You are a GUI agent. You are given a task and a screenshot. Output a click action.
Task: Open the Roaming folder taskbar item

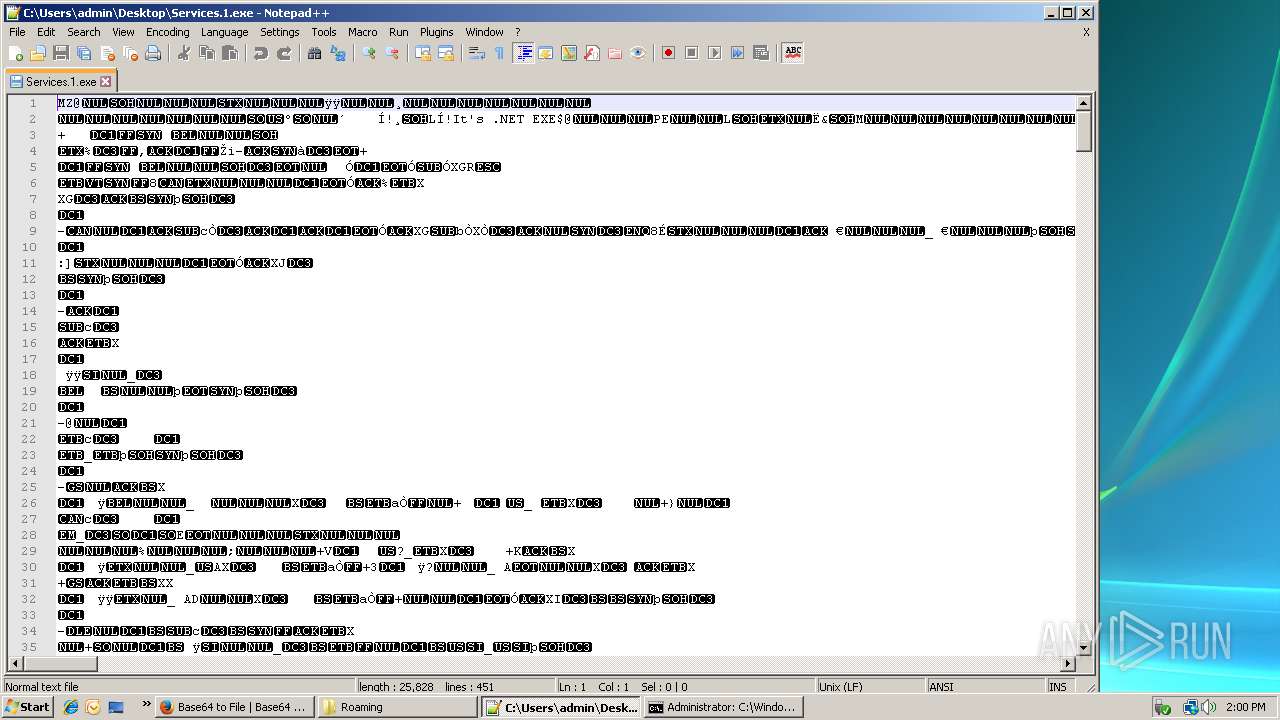[x=398, y=707]
